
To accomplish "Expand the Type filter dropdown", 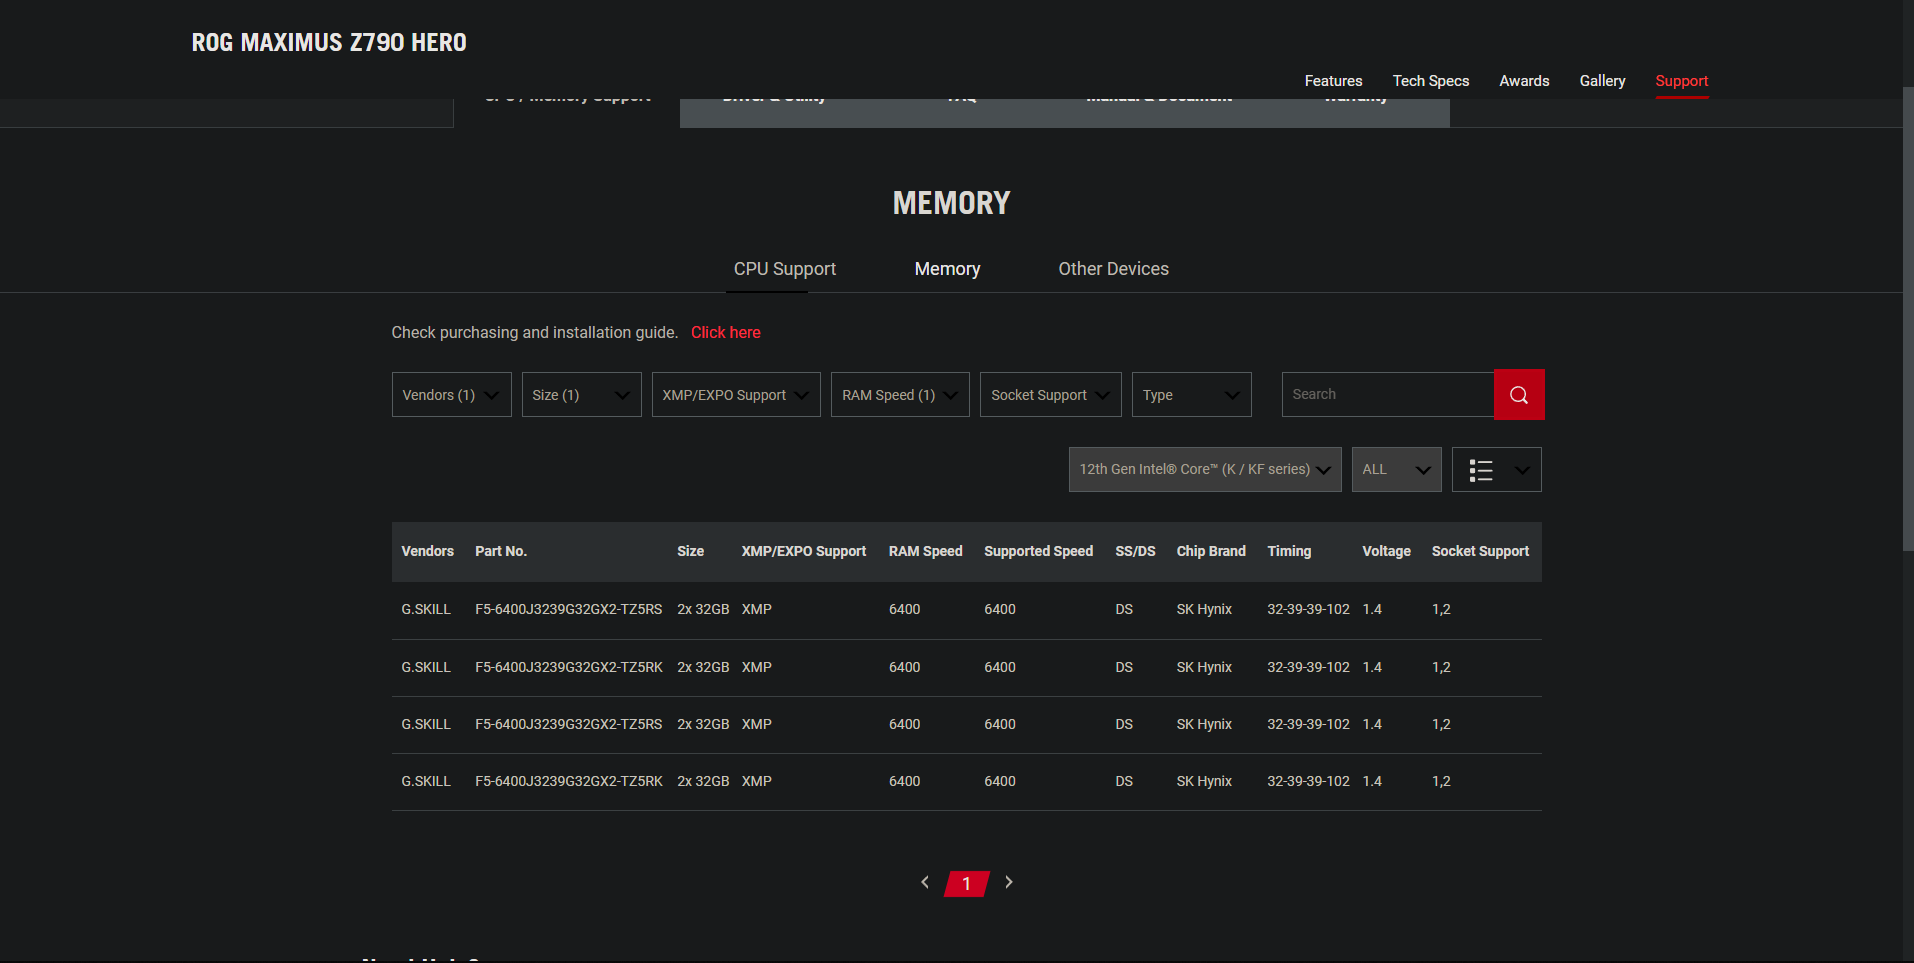I will [1190, 394].
